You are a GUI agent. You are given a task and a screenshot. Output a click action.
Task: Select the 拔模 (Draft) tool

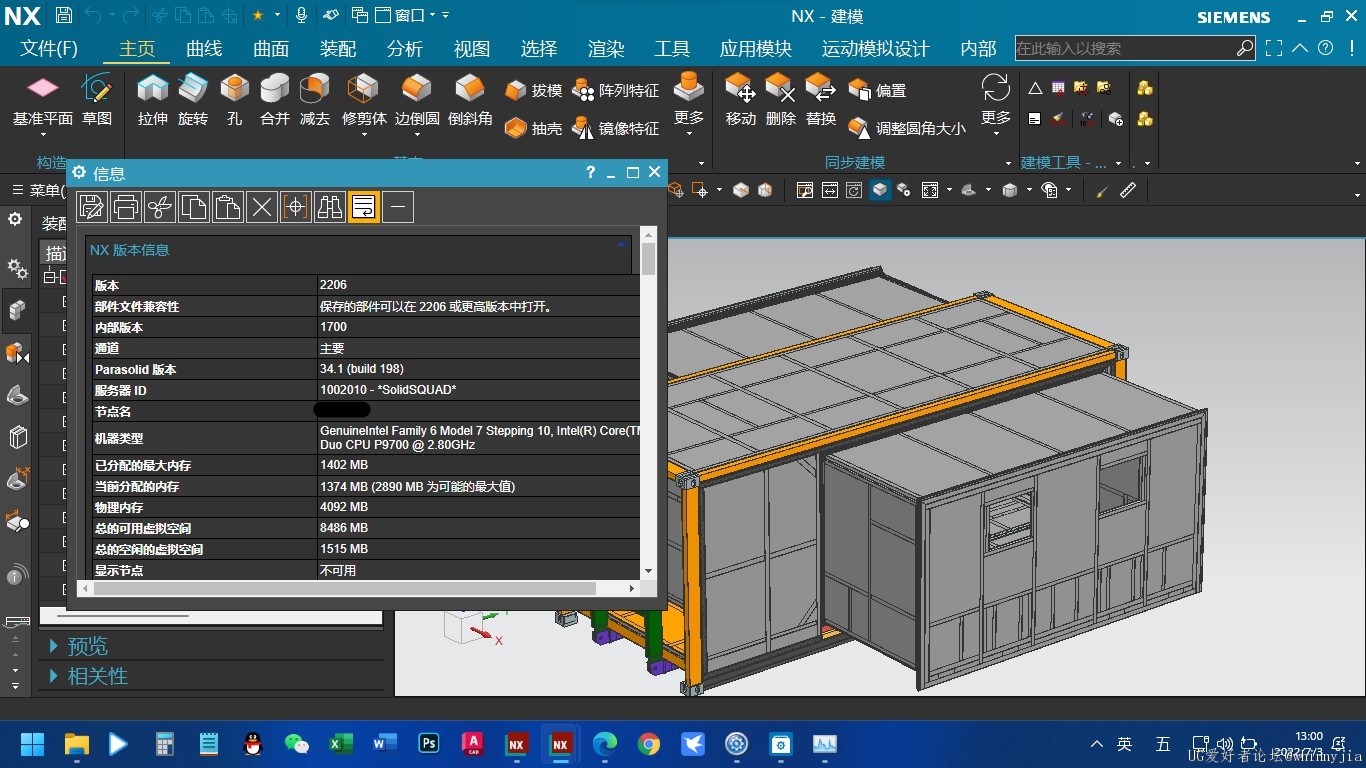click(534, 90)
